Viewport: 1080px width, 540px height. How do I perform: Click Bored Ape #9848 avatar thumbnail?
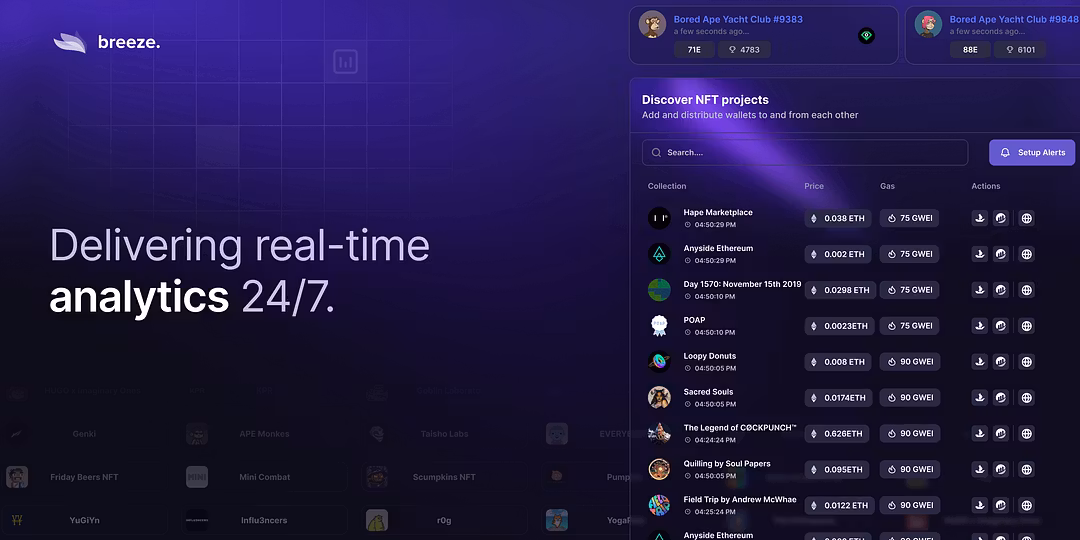pos(928,24)
